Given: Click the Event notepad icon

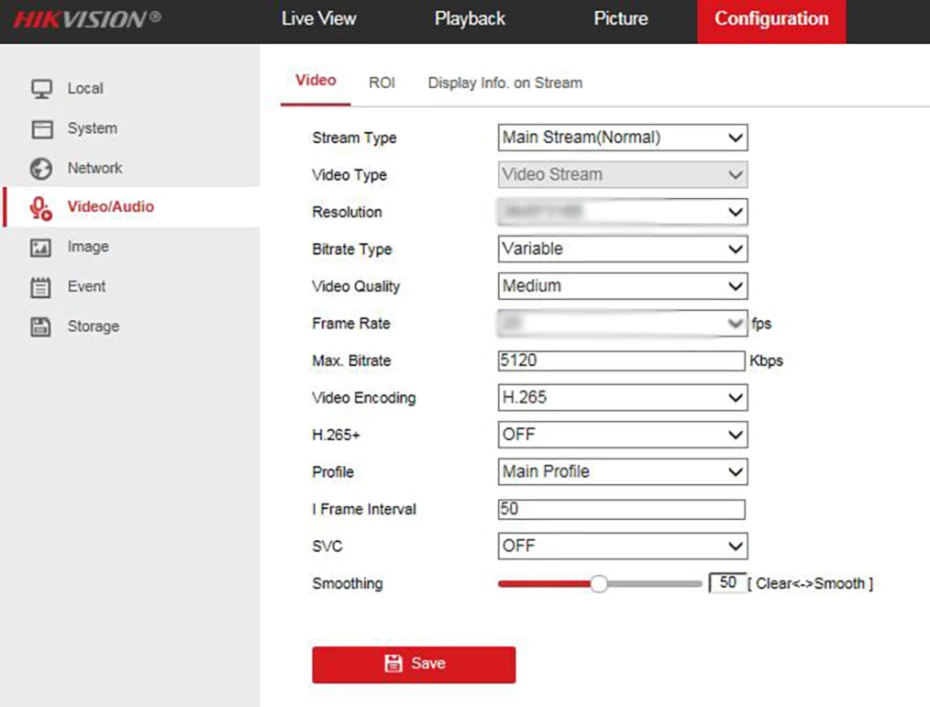Looking at the screenshot, I should [40, 287].
